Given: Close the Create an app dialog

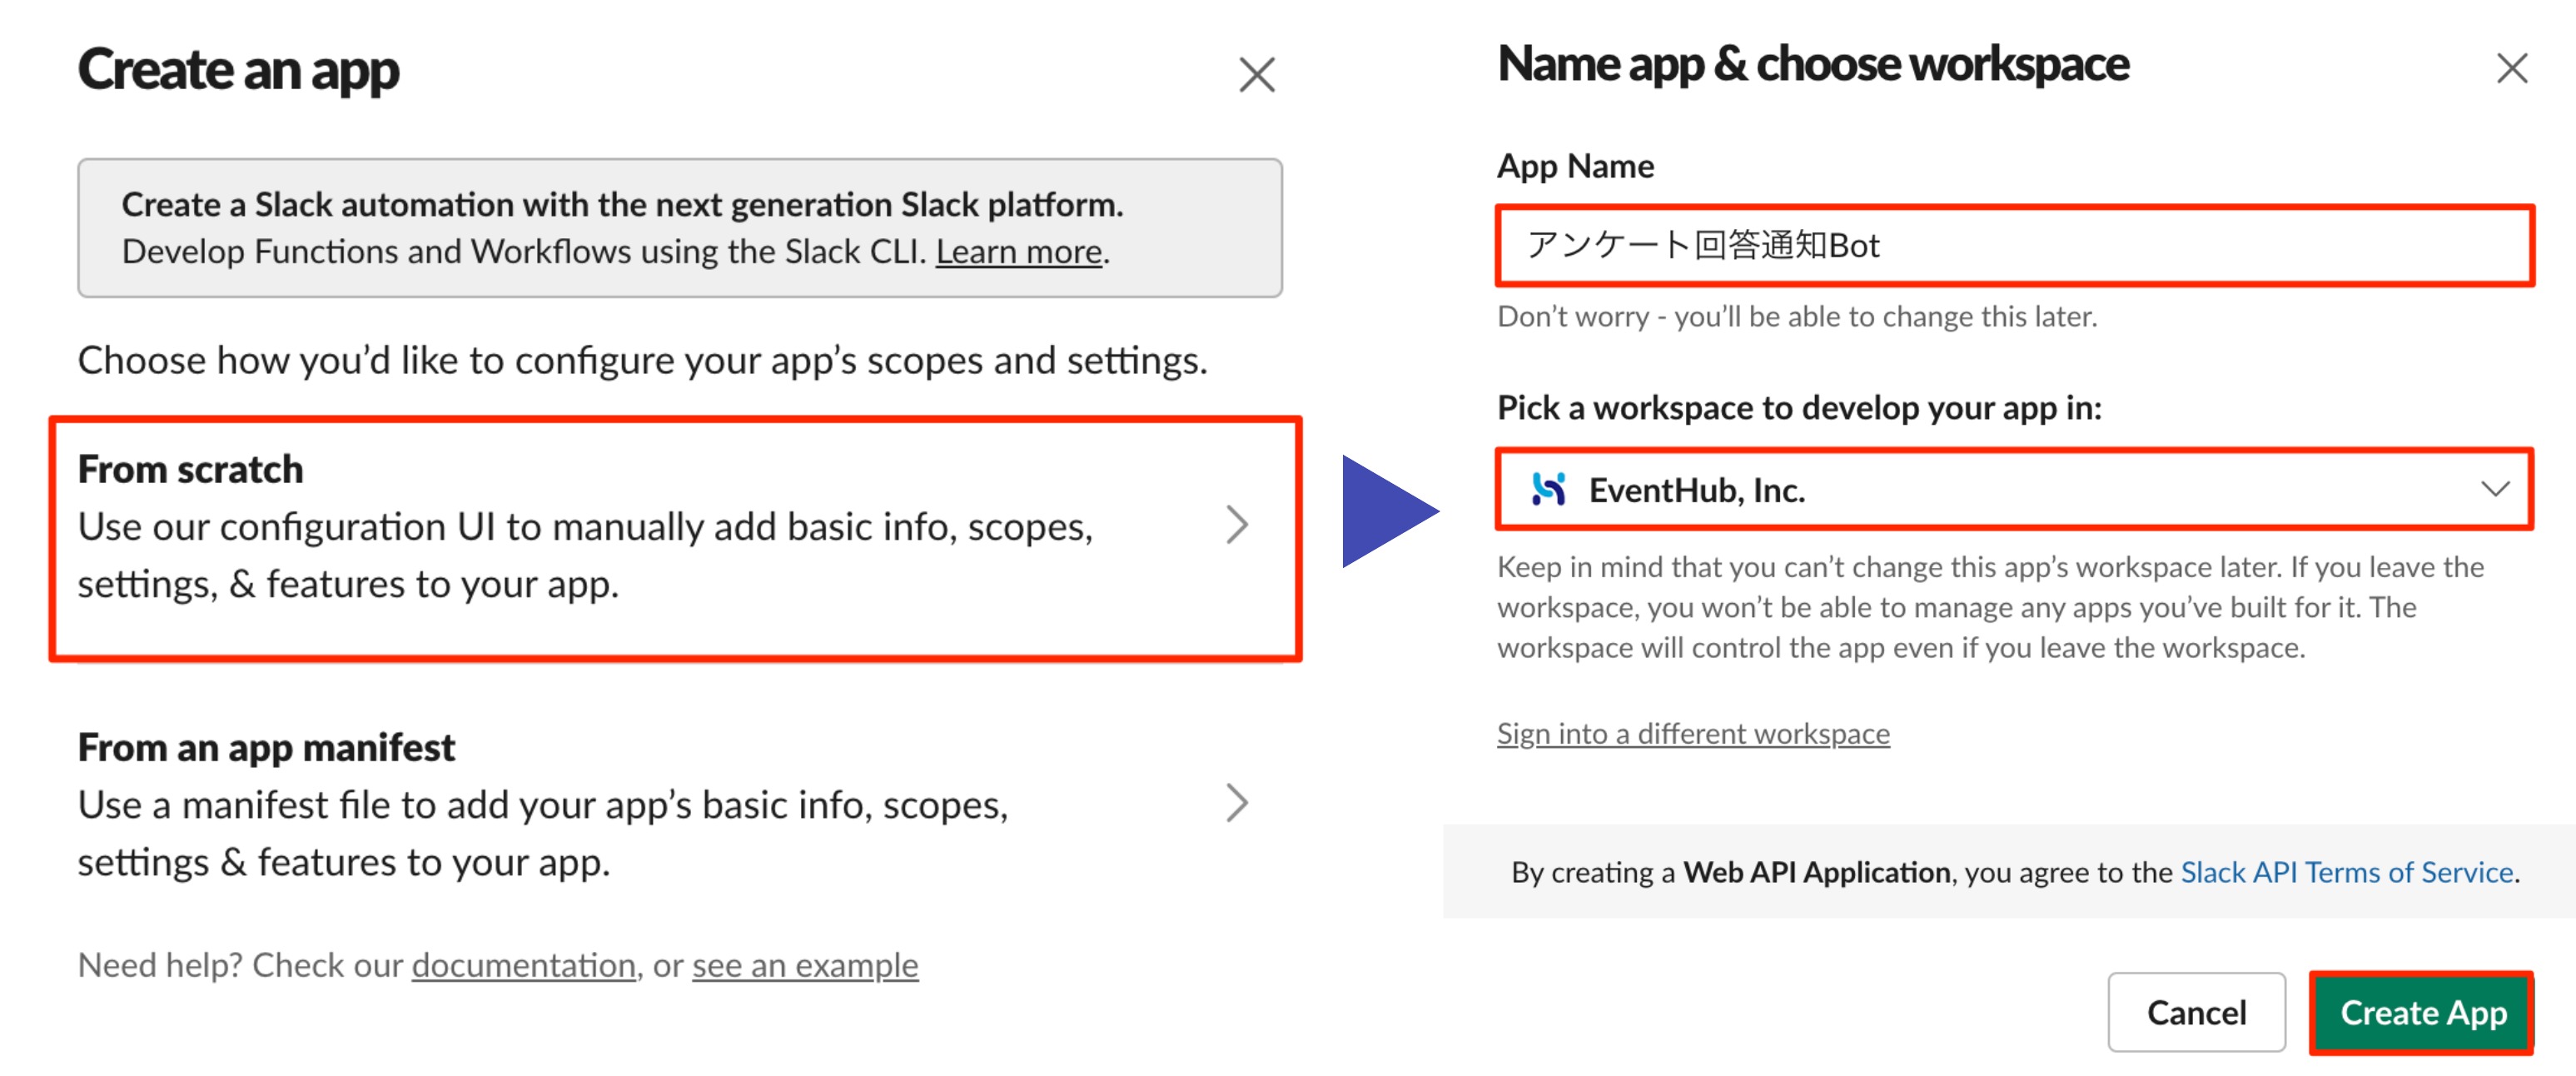Looking at the screenshot, I should [1256, 74].
